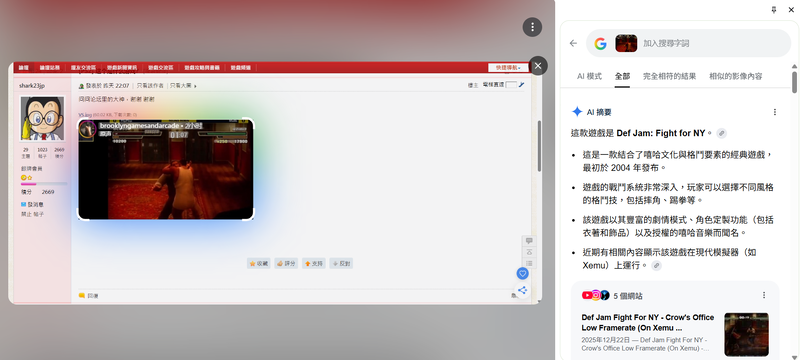Click the user icon beside 發表於
The width and height of the screenshot is (800, 360).
(x=81, y=86)
